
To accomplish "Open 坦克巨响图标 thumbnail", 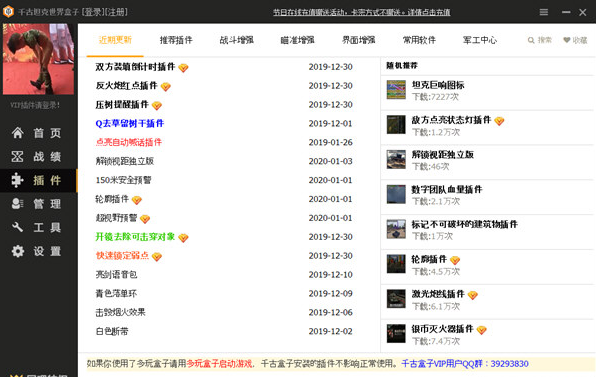I will click(x=396, y=90).
